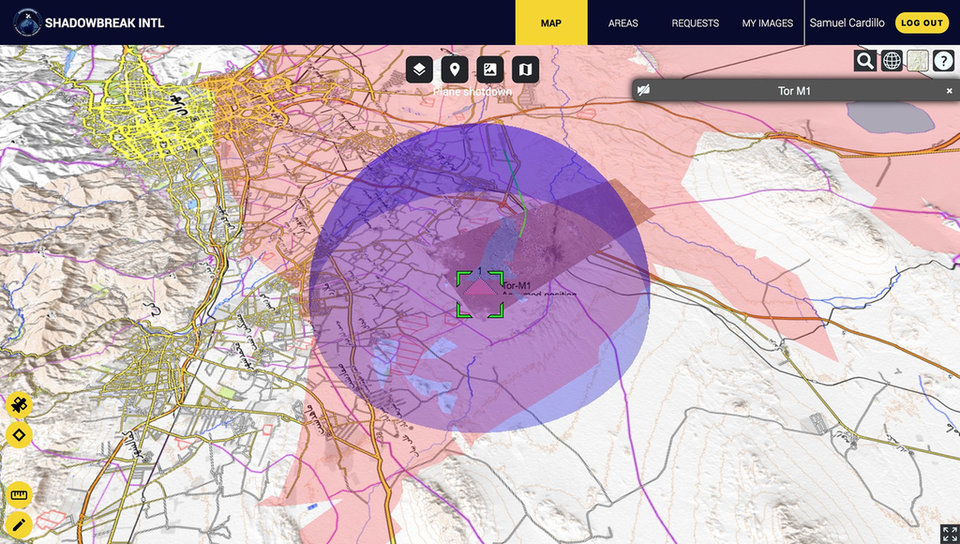Close the Tor M1 panel
Screen dimensions: 960x544
tap(950, 91)
